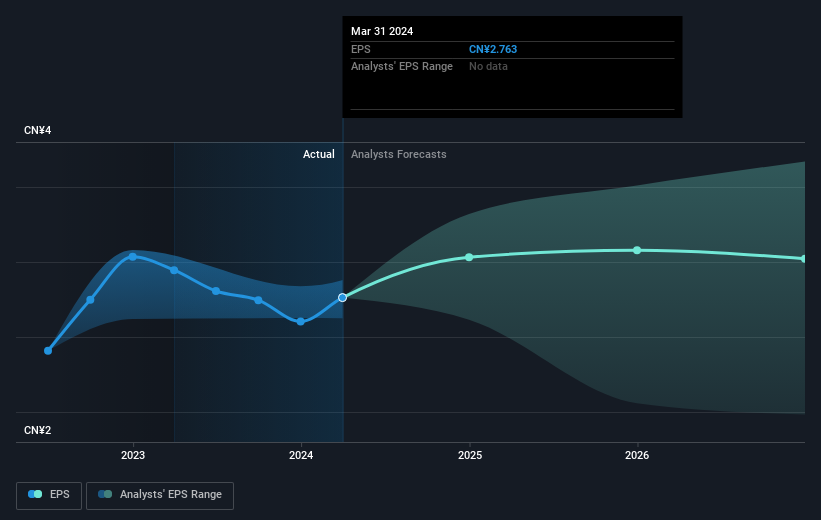Image resolution: width=821 pixels, height=520 pixels.
Task: Click the lowest EPS point near 2024
Action: click(301, 322)
